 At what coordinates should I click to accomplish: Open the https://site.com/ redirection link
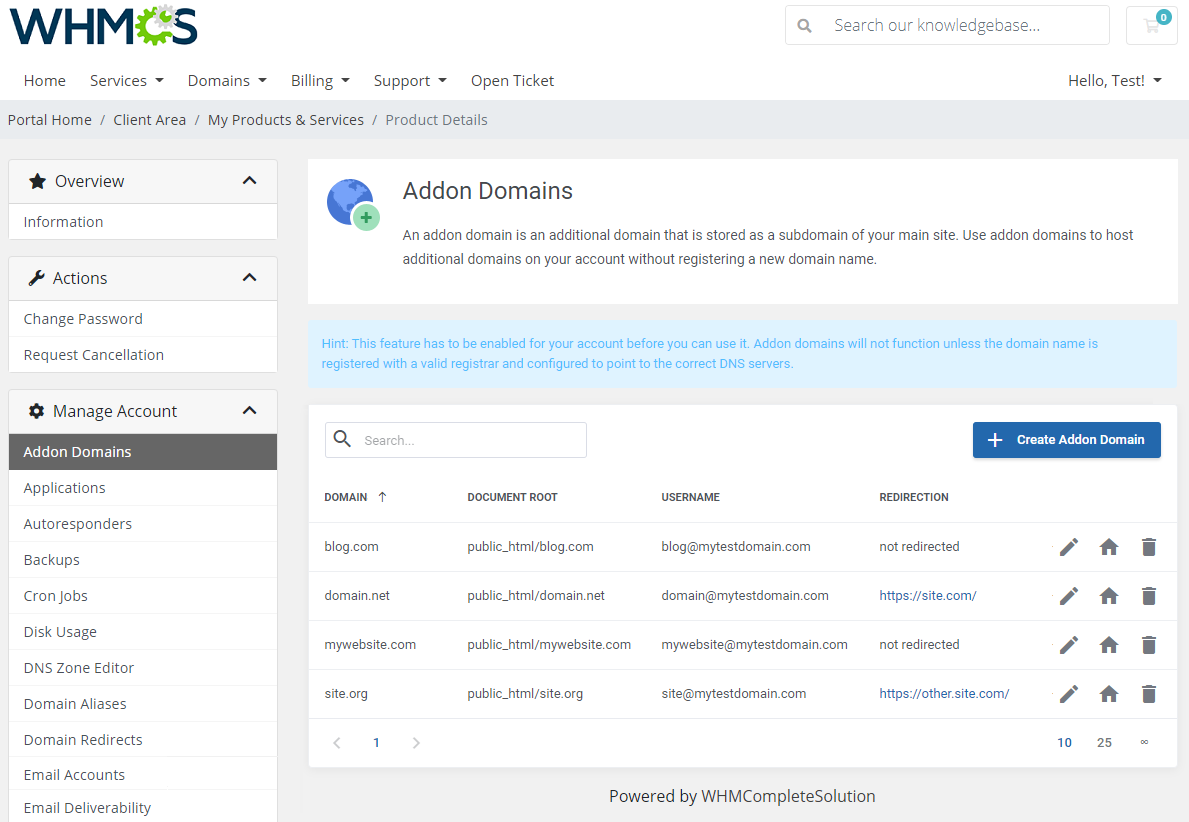click(x=927, y=596)
